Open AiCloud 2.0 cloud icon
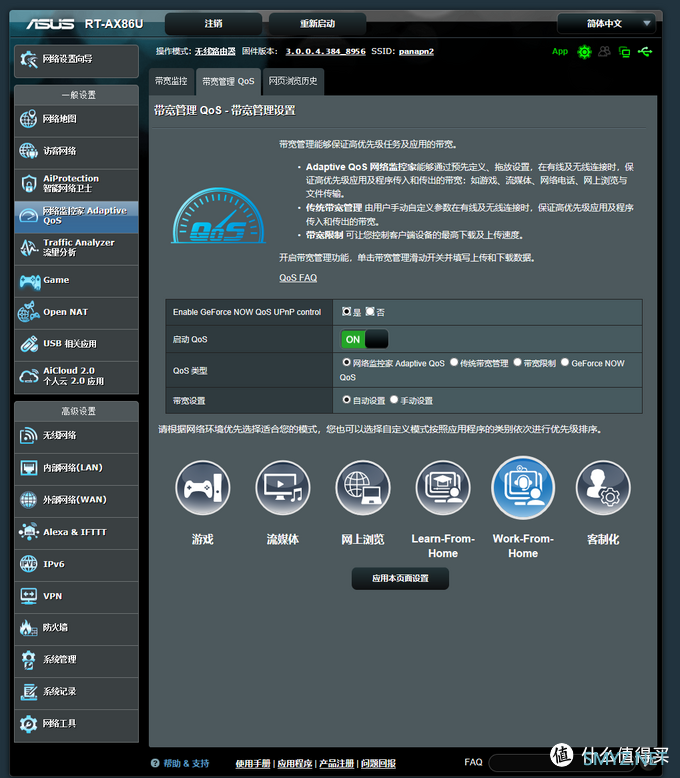The height and width of the screenshot is (778, 680). coord(29,377)
